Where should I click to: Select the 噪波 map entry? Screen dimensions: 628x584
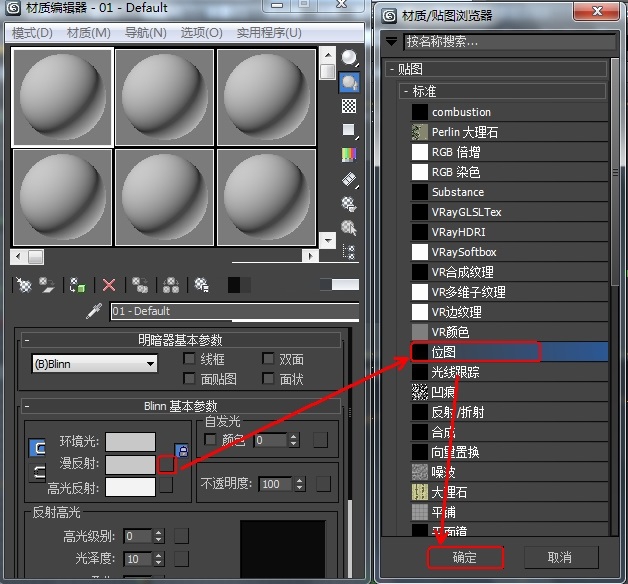point(509,472)
